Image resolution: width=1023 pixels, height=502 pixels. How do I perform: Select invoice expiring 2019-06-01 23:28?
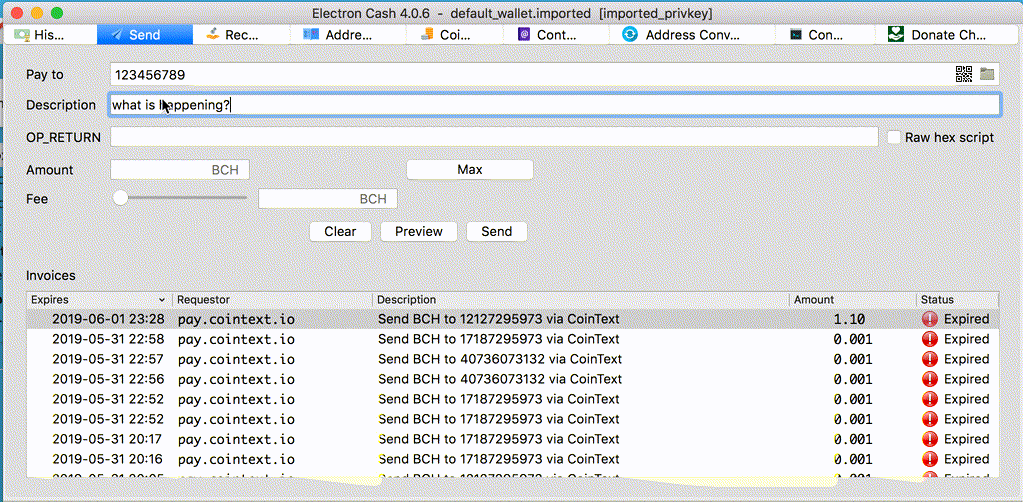(513, 319)
